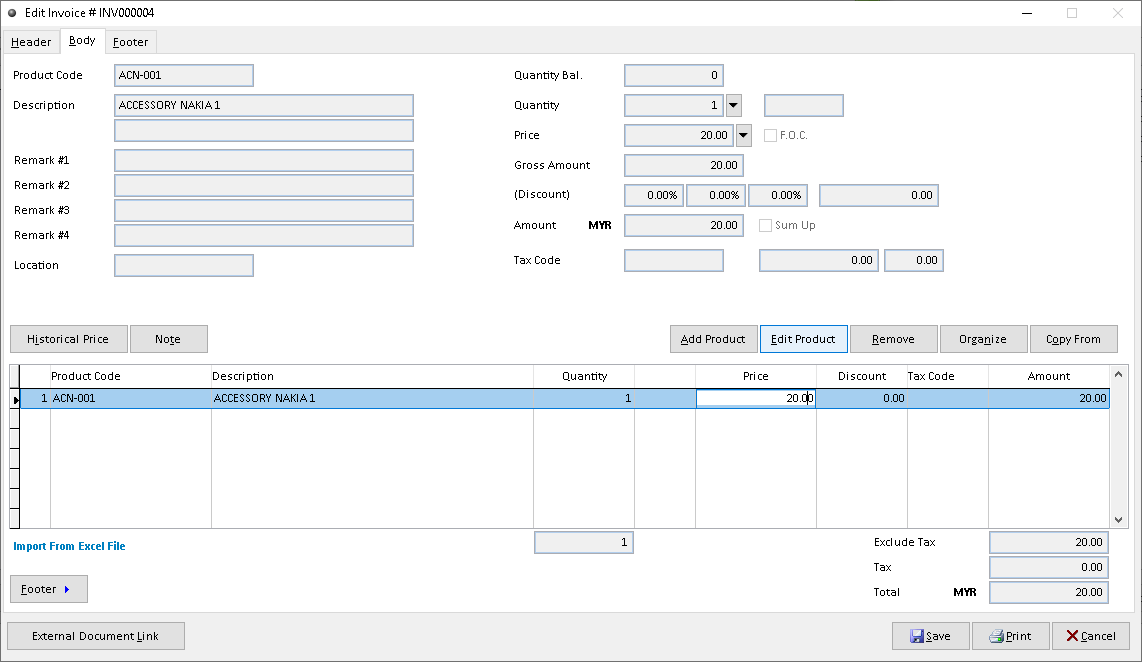Click the Copy From button
This screenshot has width=1142, height=662.
[x=1074, y=339]
